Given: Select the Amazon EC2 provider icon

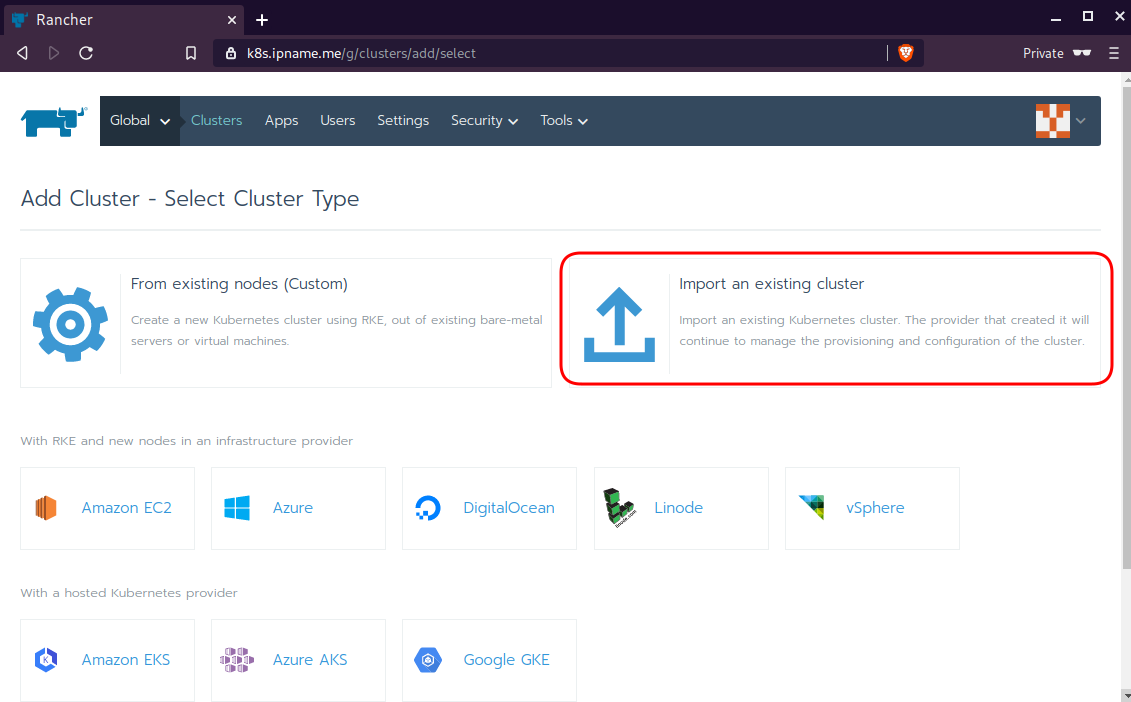Looking at the screenshot, I should pyautogui.click(x=46, y=508).
